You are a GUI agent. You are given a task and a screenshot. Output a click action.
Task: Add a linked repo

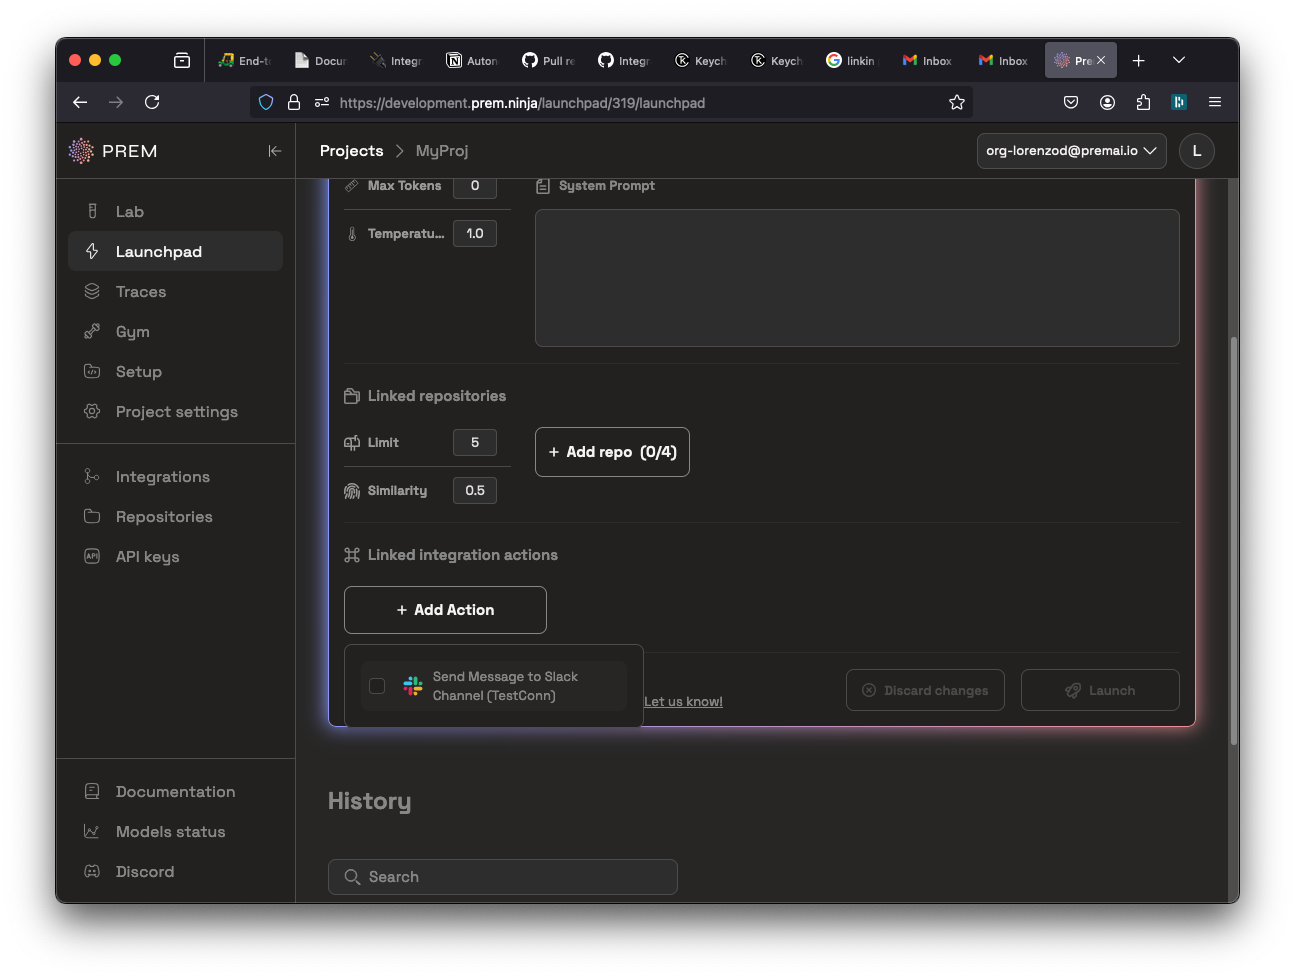[612, 452]
